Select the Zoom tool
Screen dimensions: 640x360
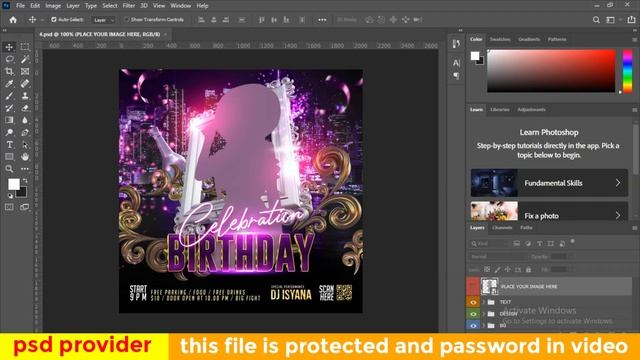(9, 169)
